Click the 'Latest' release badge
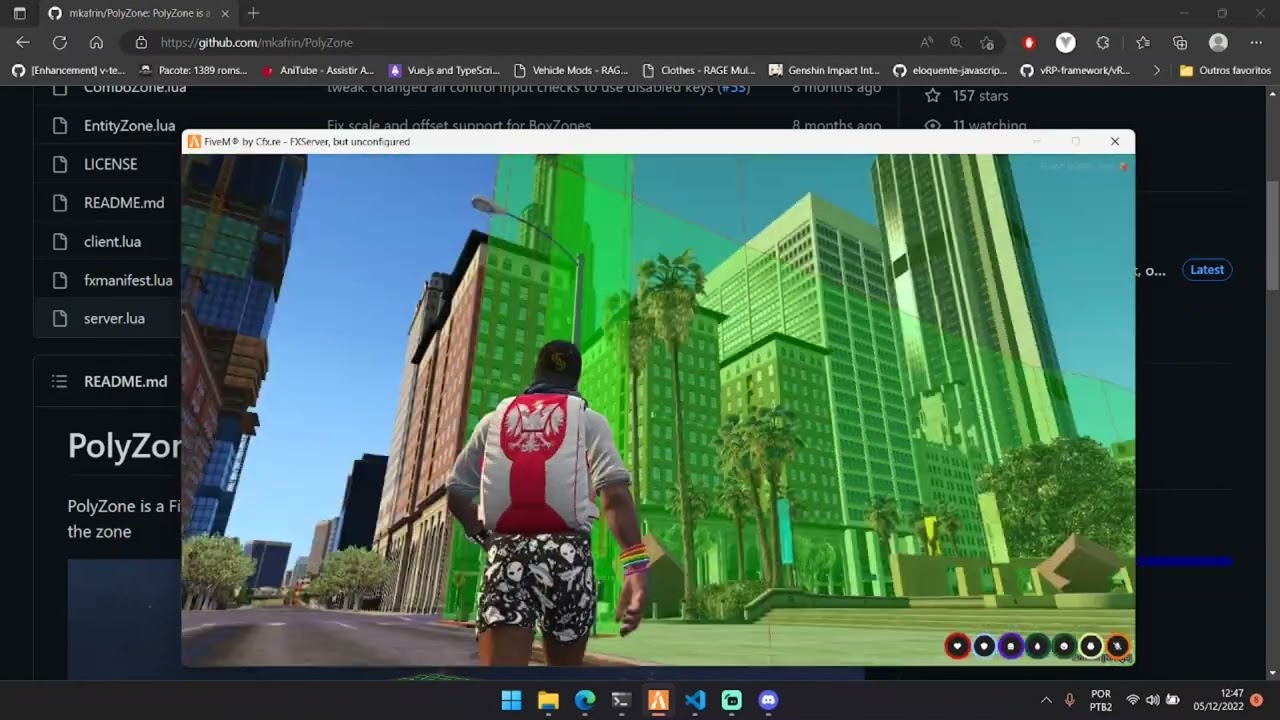The image size is (1280, 720). (x=1207, y=269)
